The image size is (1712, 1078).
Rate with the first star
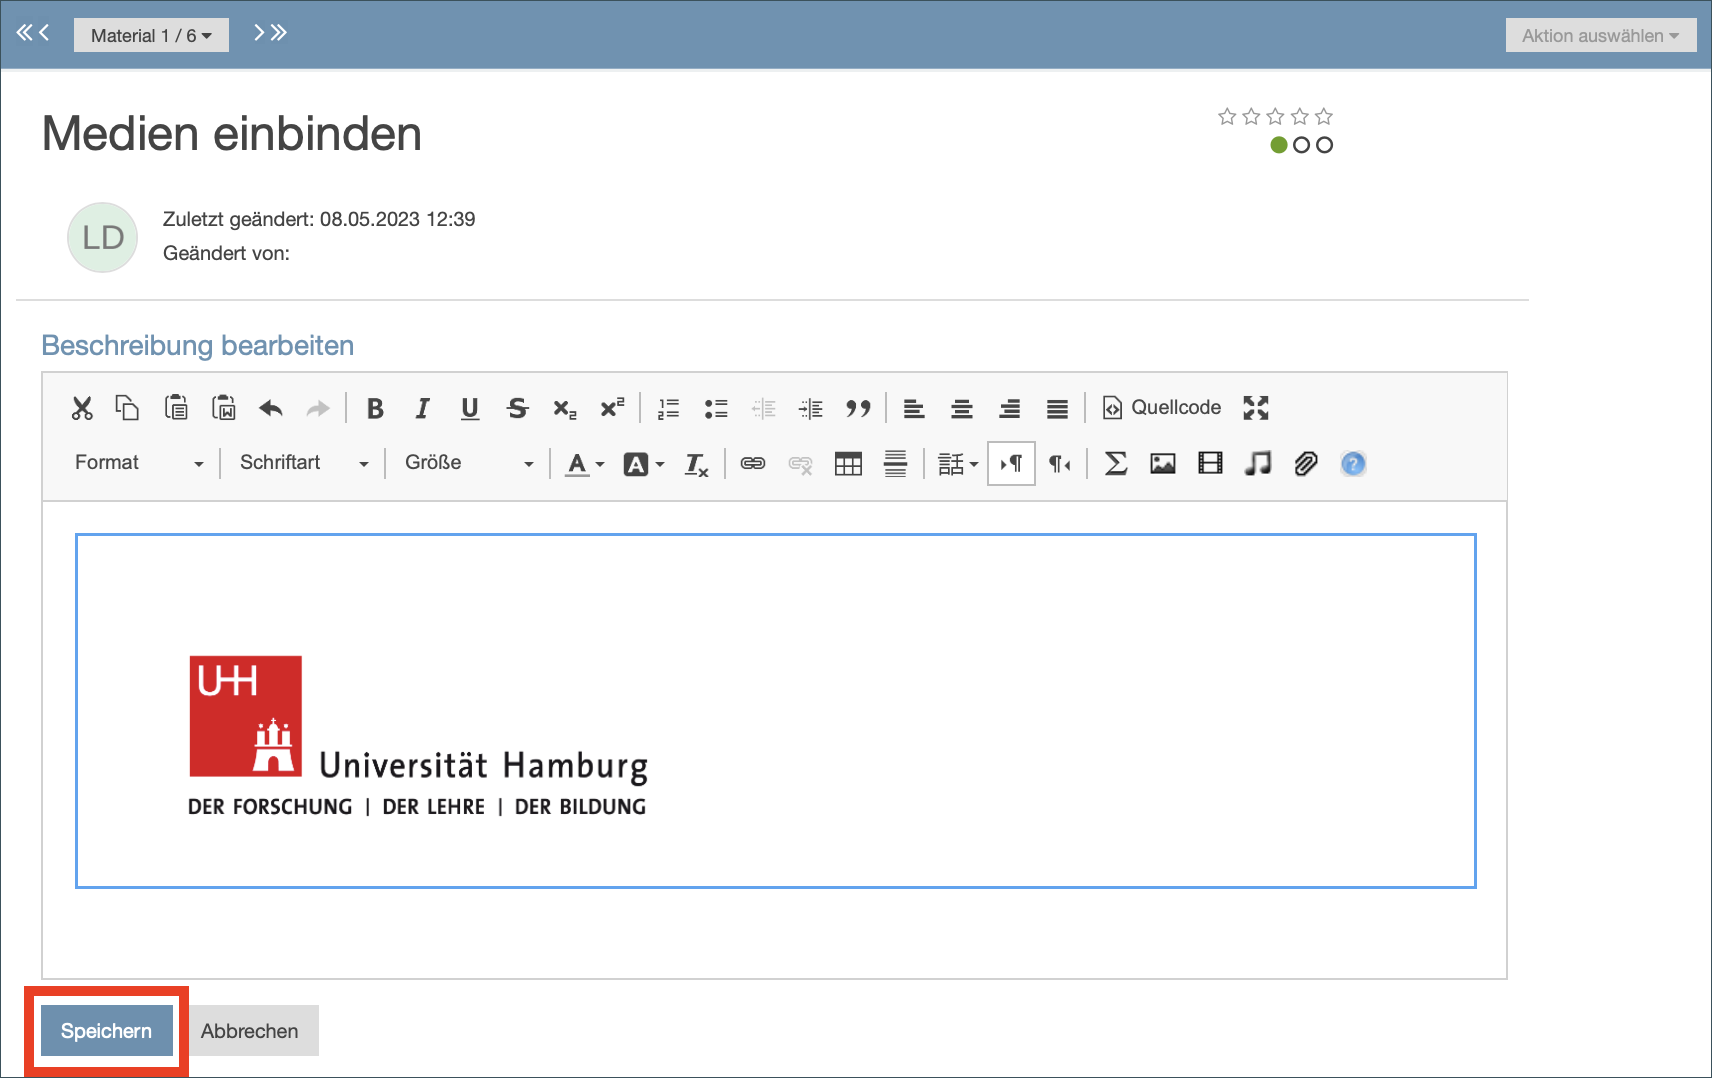pos(1227,117)
